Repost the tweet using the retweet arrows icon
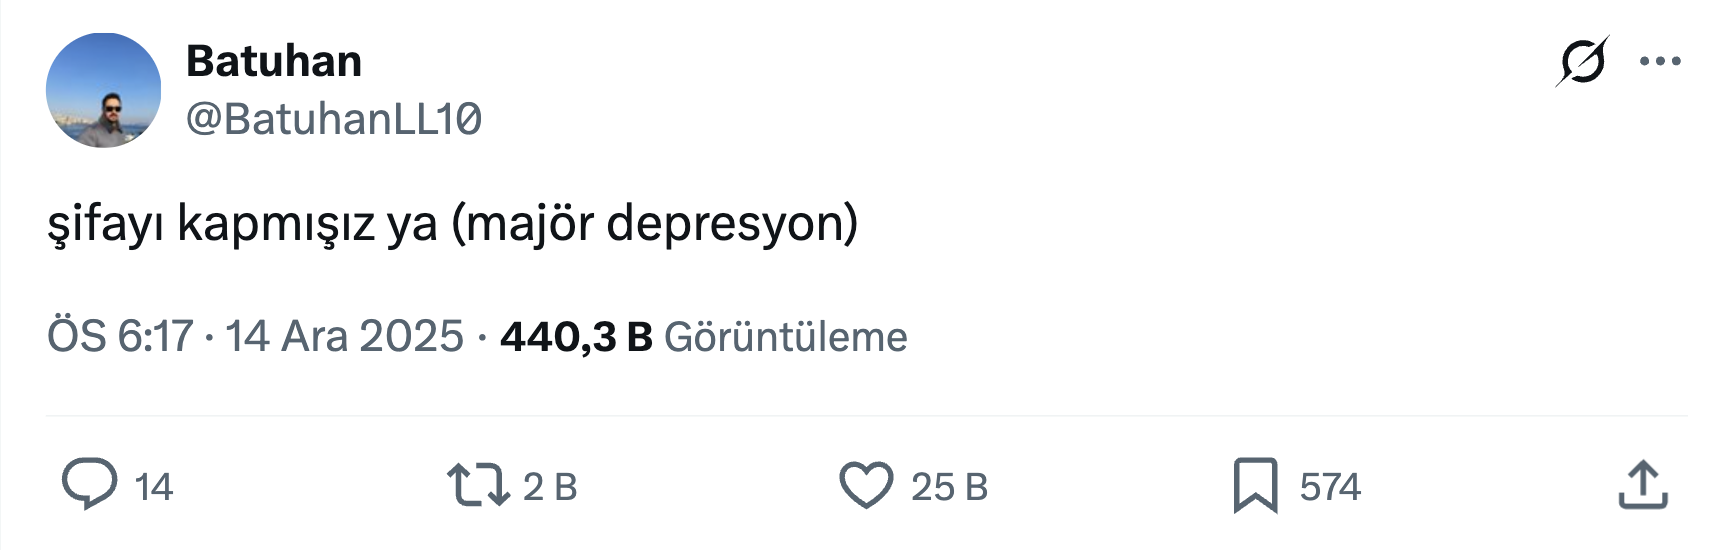 coord(478,485)
